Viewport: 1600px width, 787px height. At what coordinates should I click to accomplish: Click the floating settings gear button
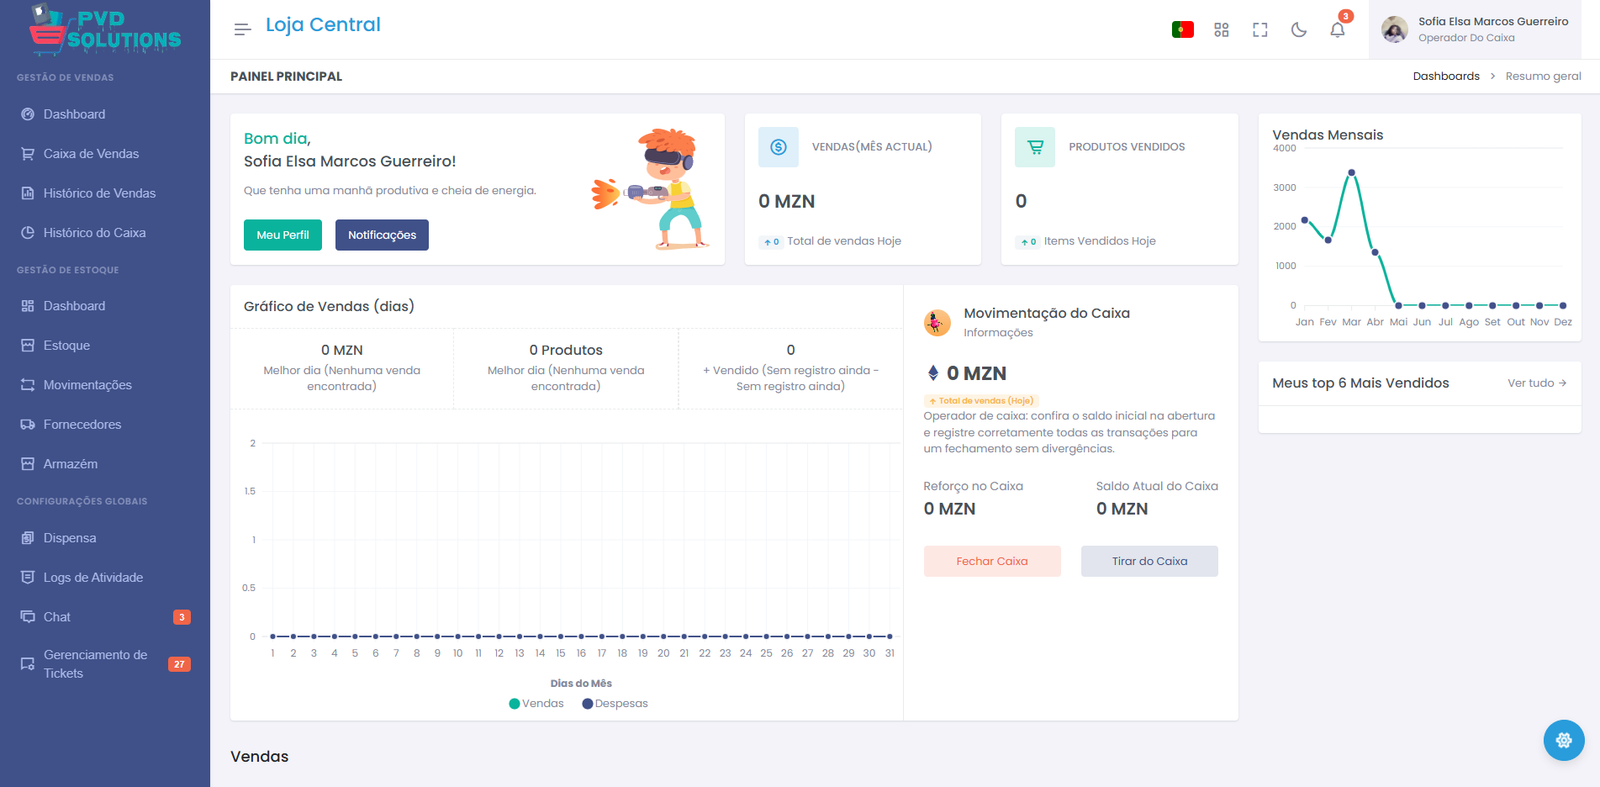1563,740
